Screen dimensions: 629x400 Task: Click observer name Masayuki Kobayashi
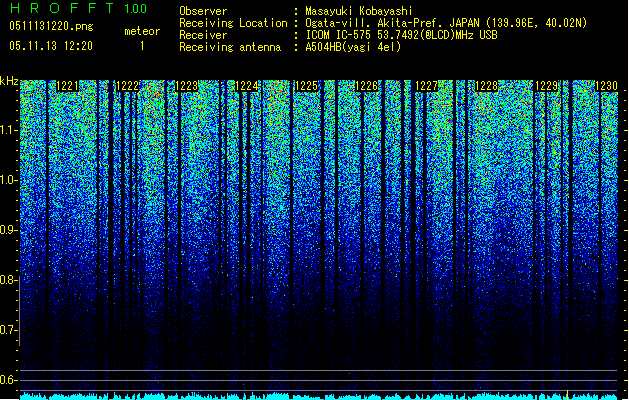(x=359, y=11)
